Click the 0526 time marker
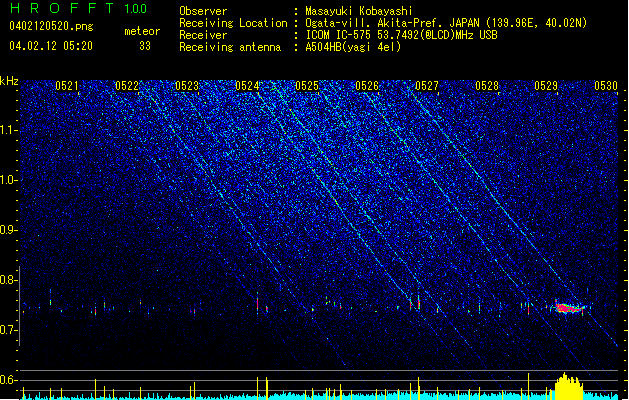This screenshot has height=400, width=629. coord(367,86)
